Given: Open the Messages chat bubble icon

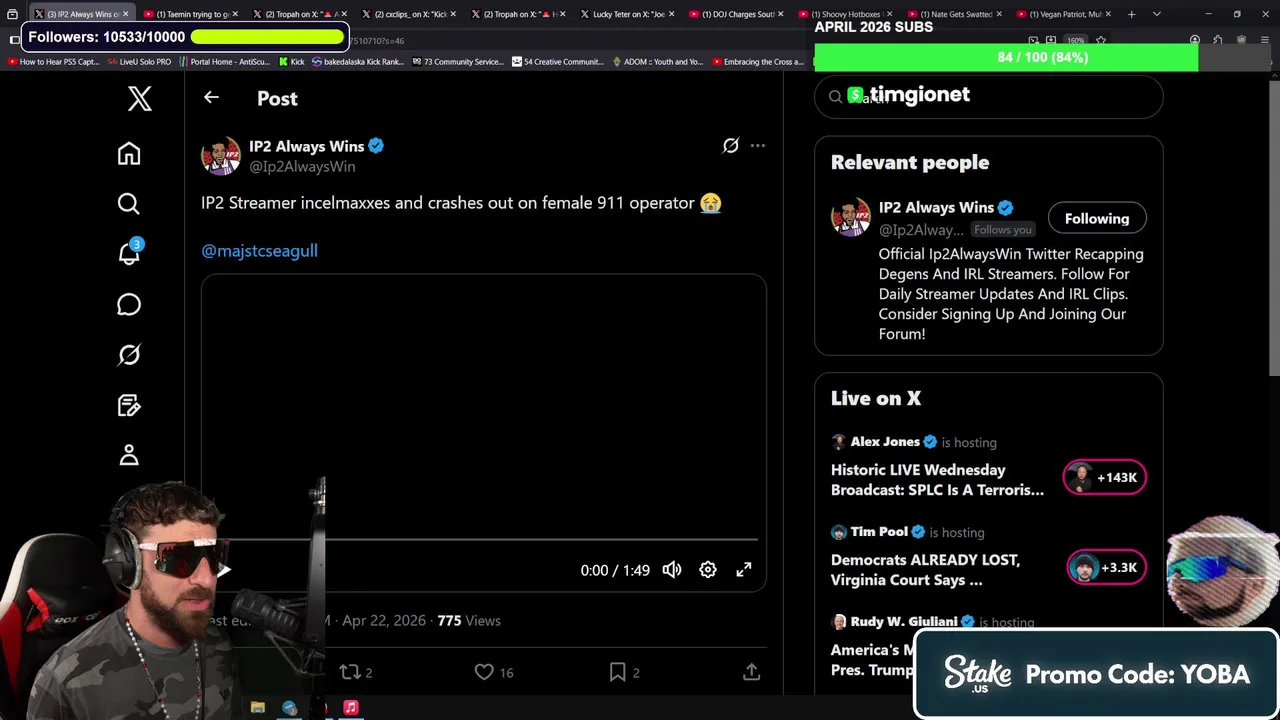Looking at the screenshot, I should [x=129, y=304].
